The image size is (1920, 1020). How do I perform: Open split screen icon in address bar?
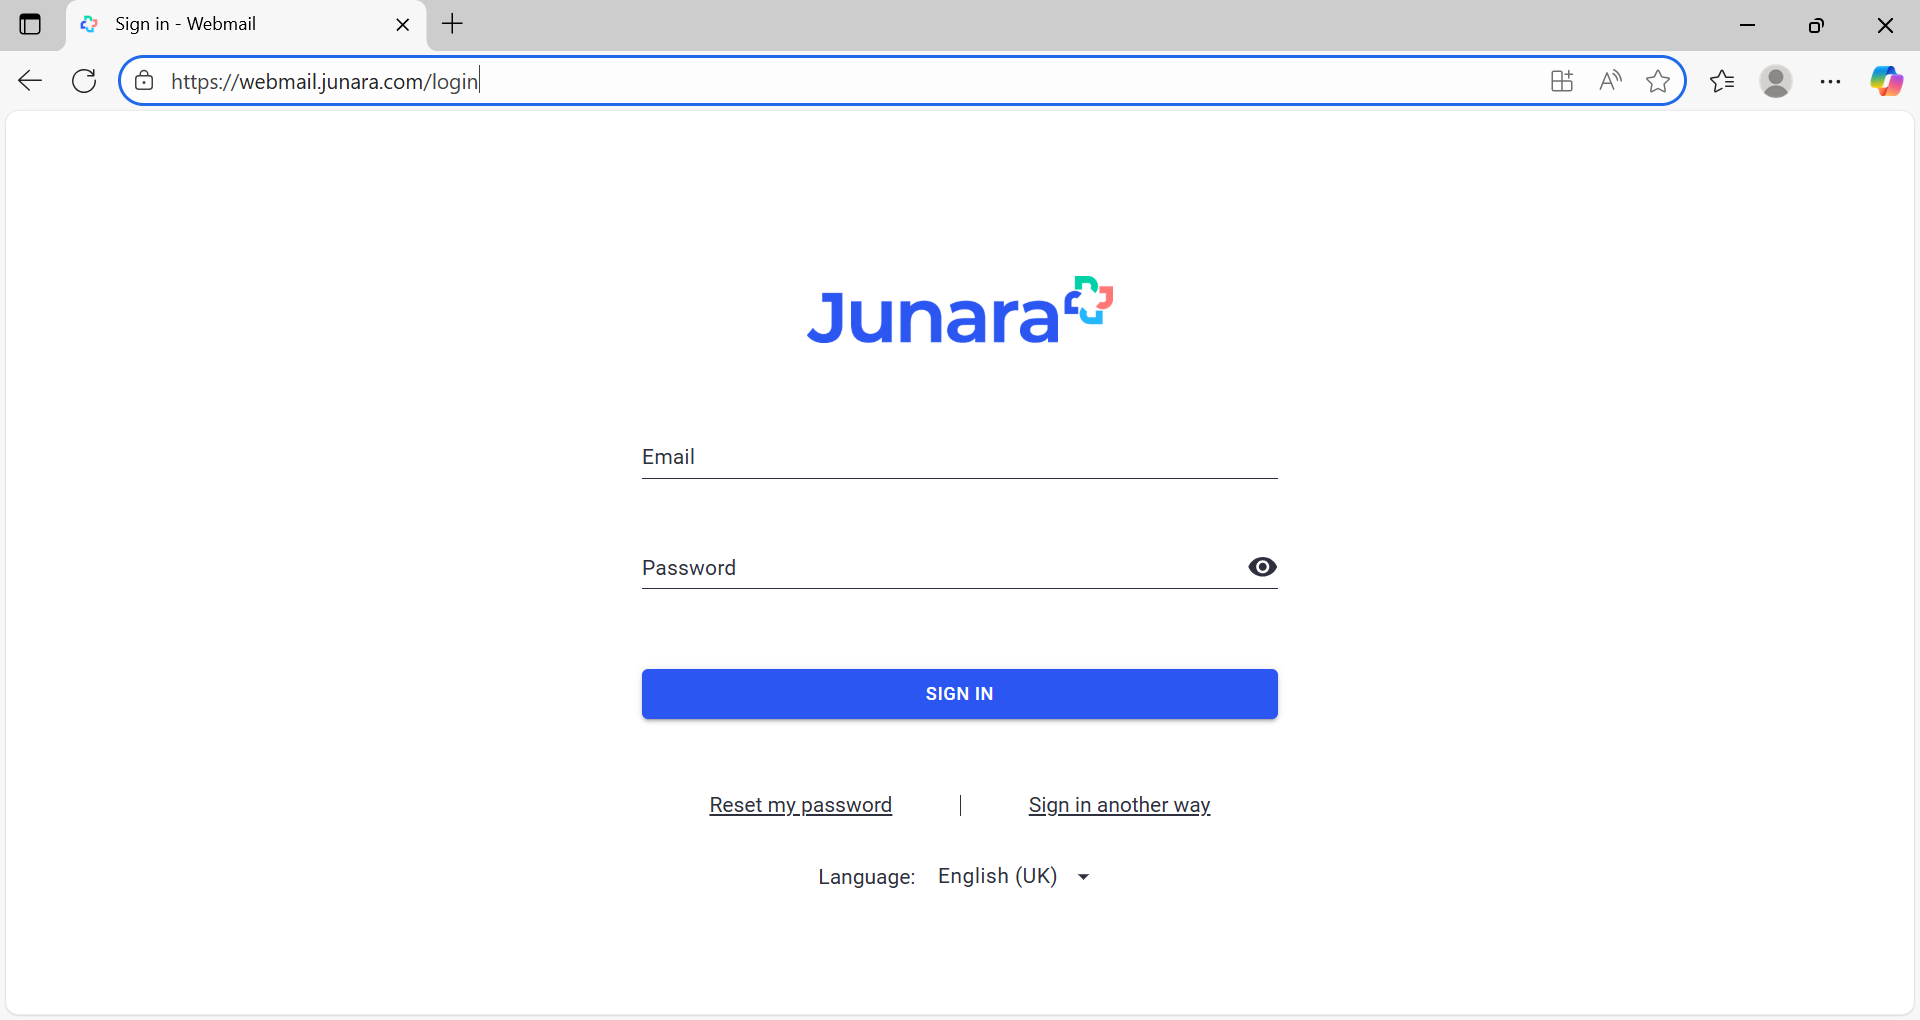point(1561,81)
